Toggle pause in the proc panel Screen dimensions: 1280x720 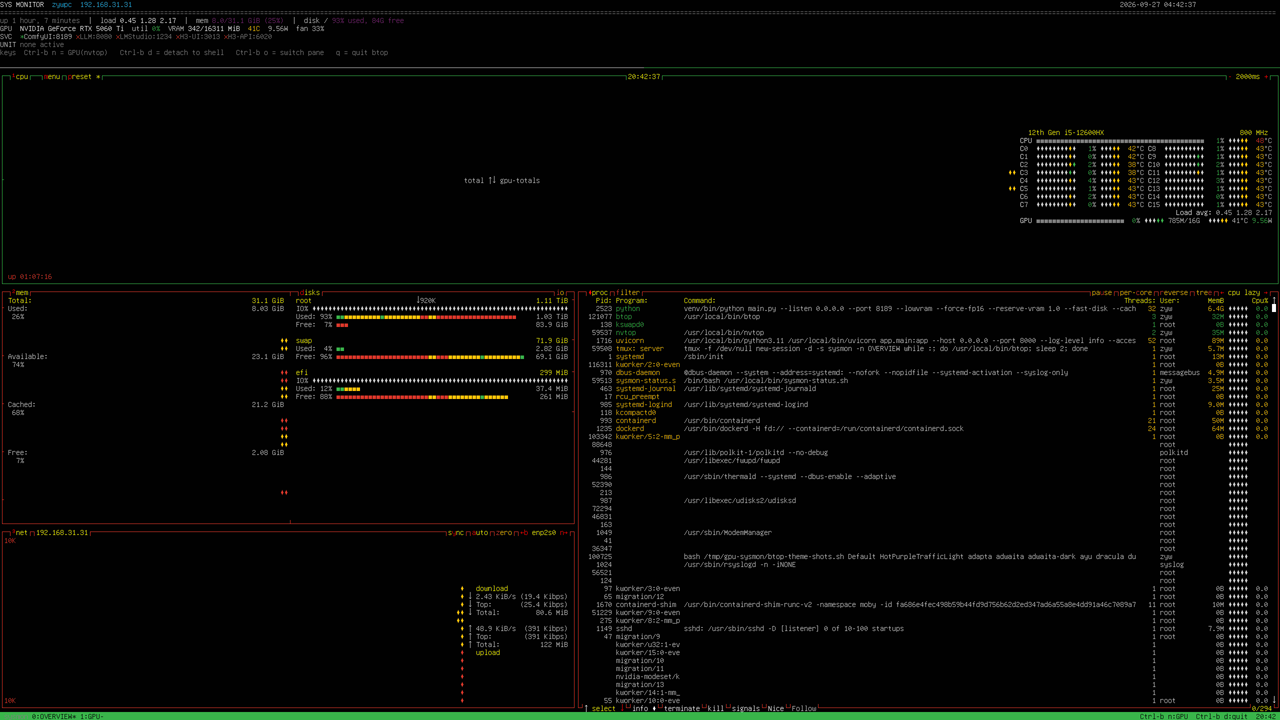1103,293
